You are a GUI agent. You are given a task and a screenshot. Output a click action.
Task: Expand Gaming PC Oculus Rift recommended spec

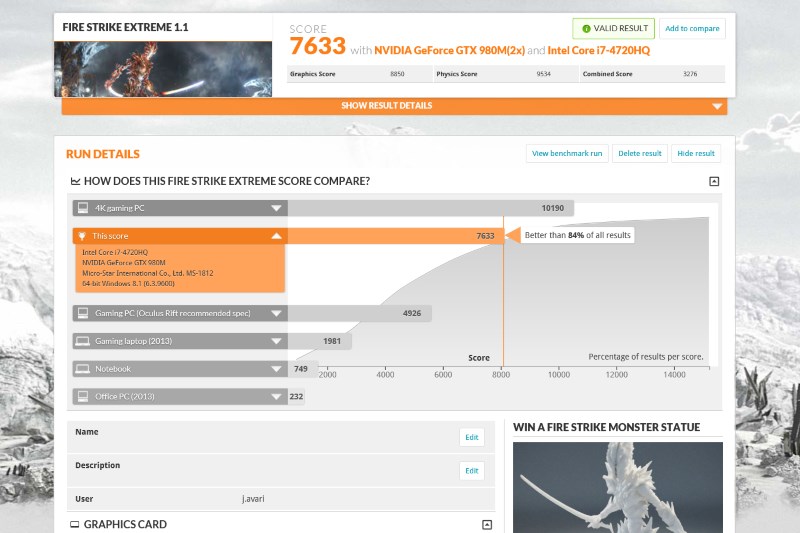276,313
